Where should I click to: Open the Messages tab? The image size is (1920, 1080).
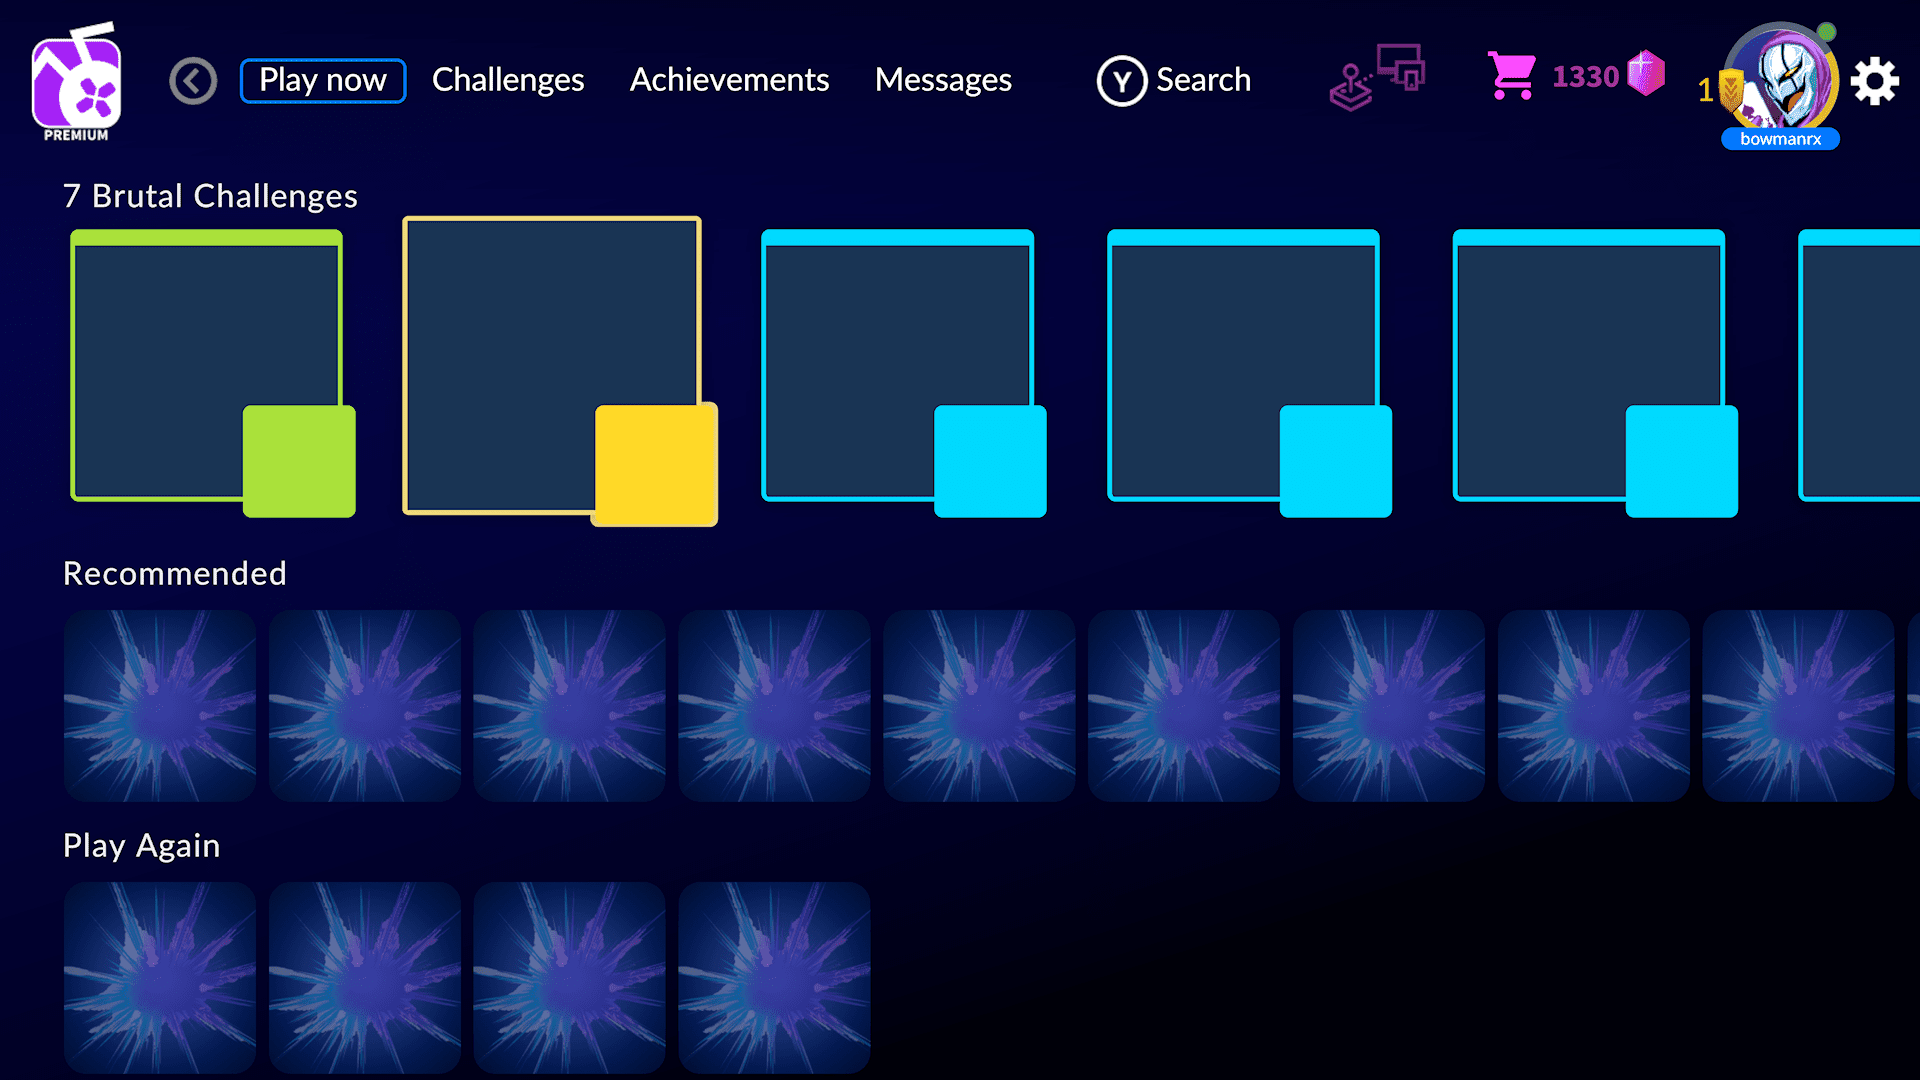(943, 80)
